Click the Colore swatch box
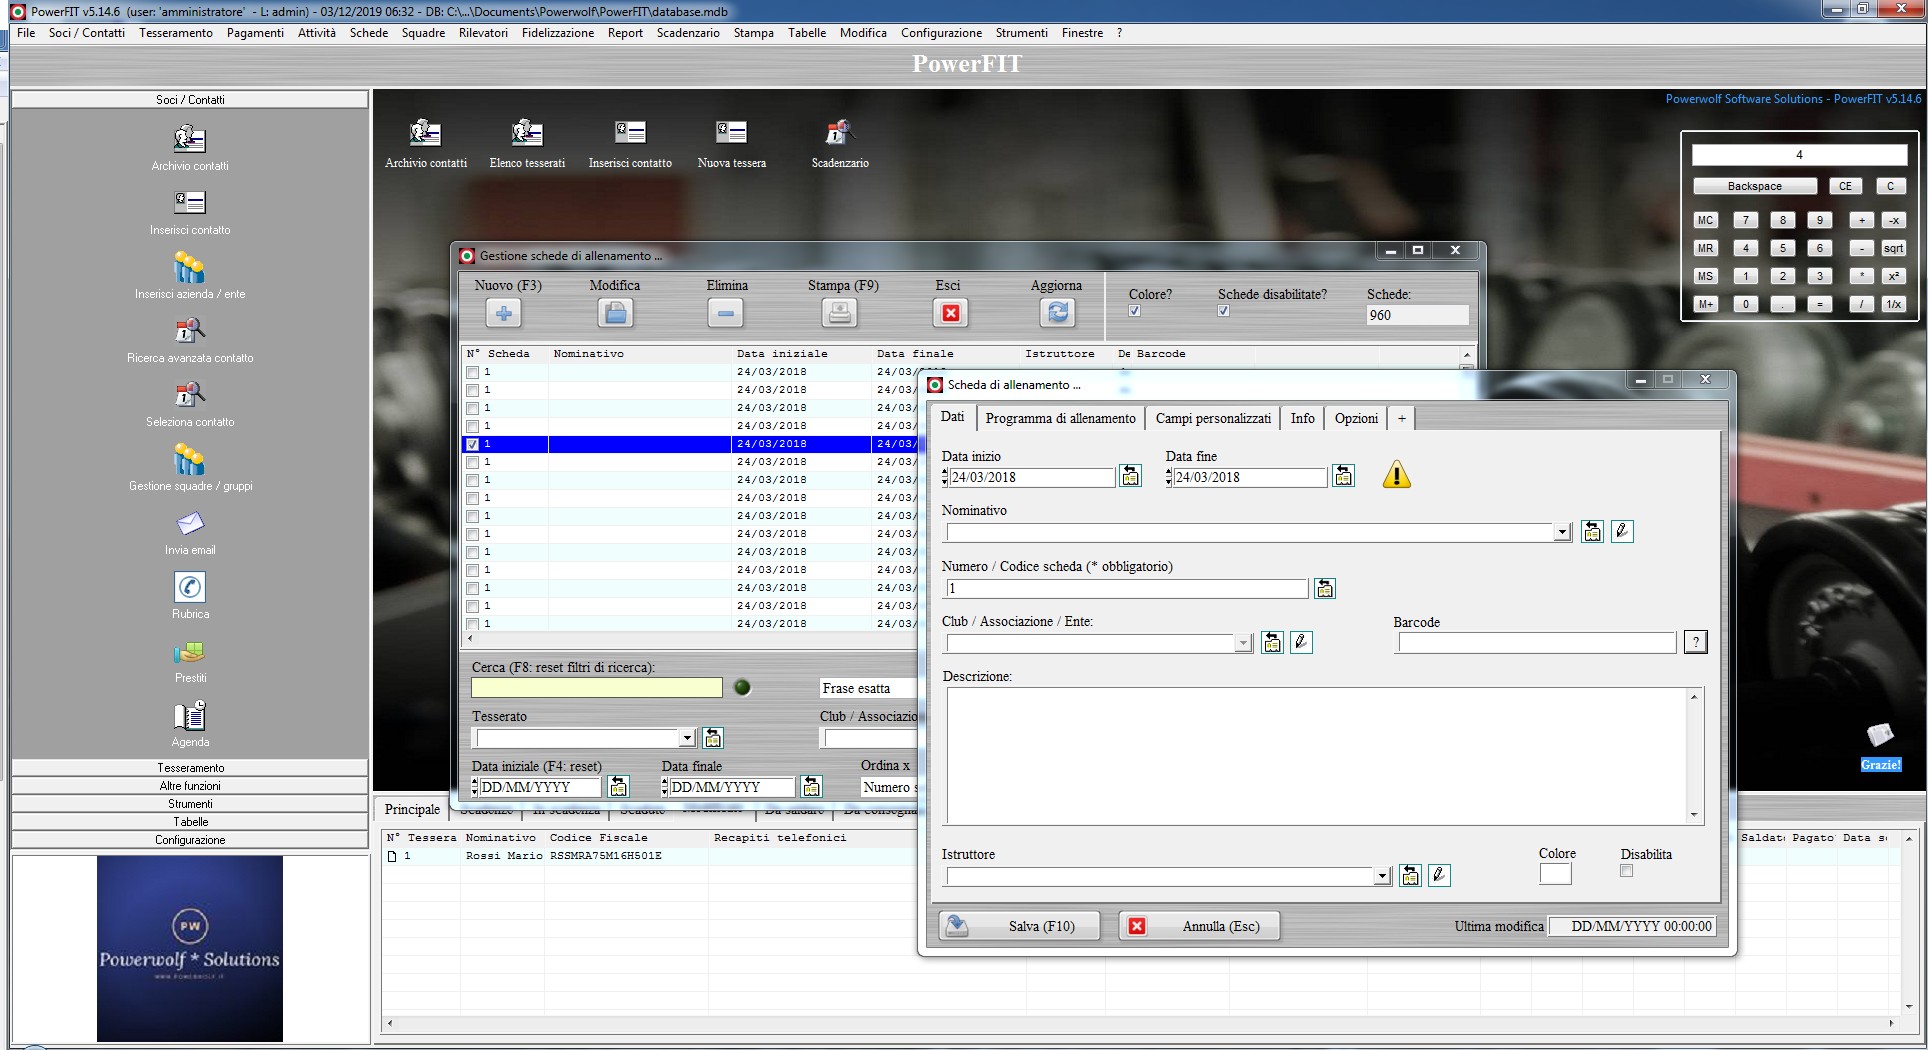This screenshot has width=1928, height=1050. [1555, 874]
